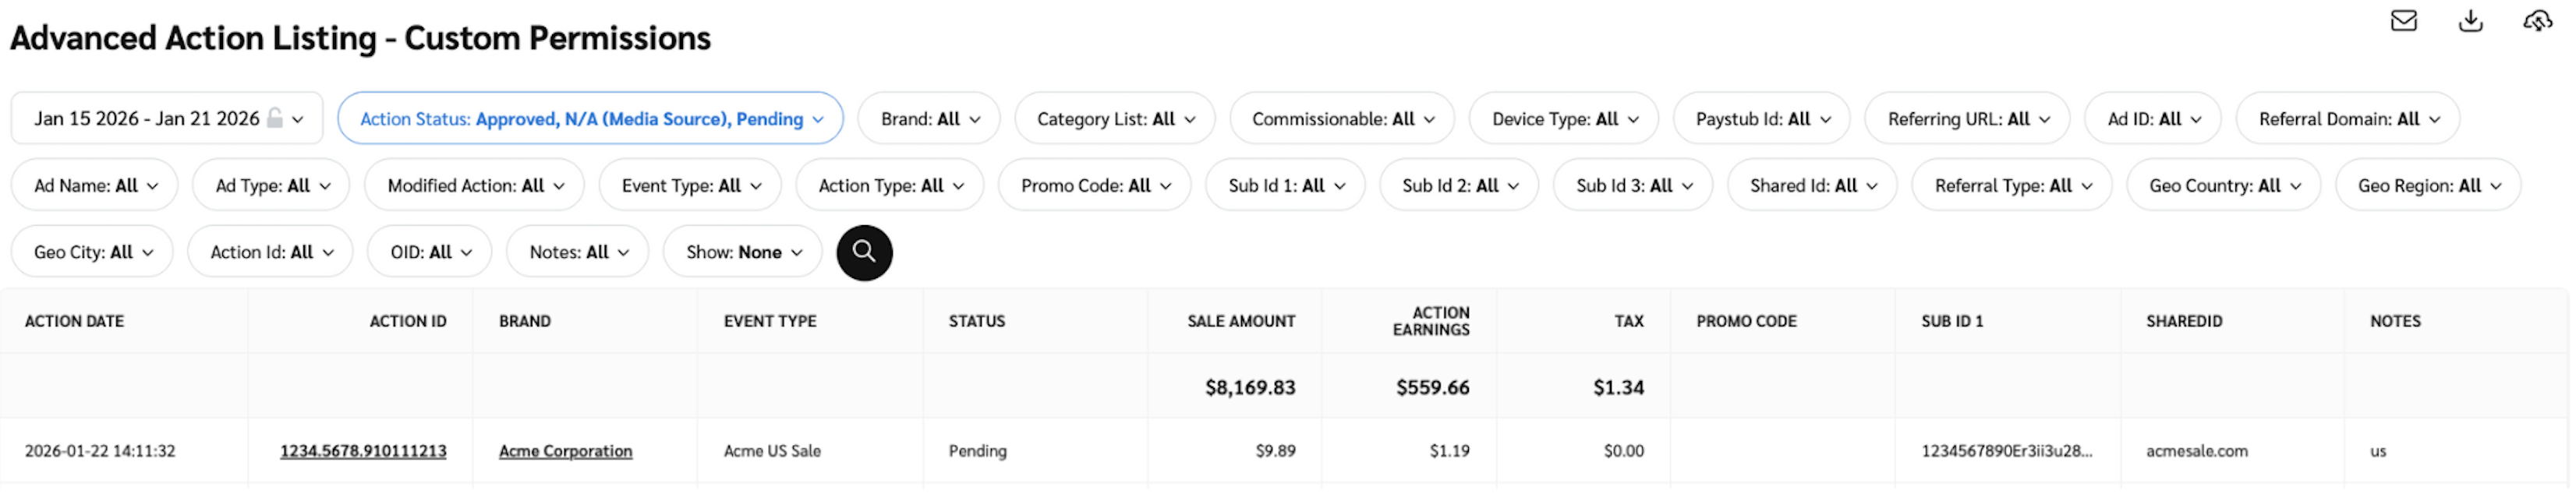The image size is (2576, 497).
Task: Open the date range Jan 15 - Jan 21 picker
Action: 146,118
